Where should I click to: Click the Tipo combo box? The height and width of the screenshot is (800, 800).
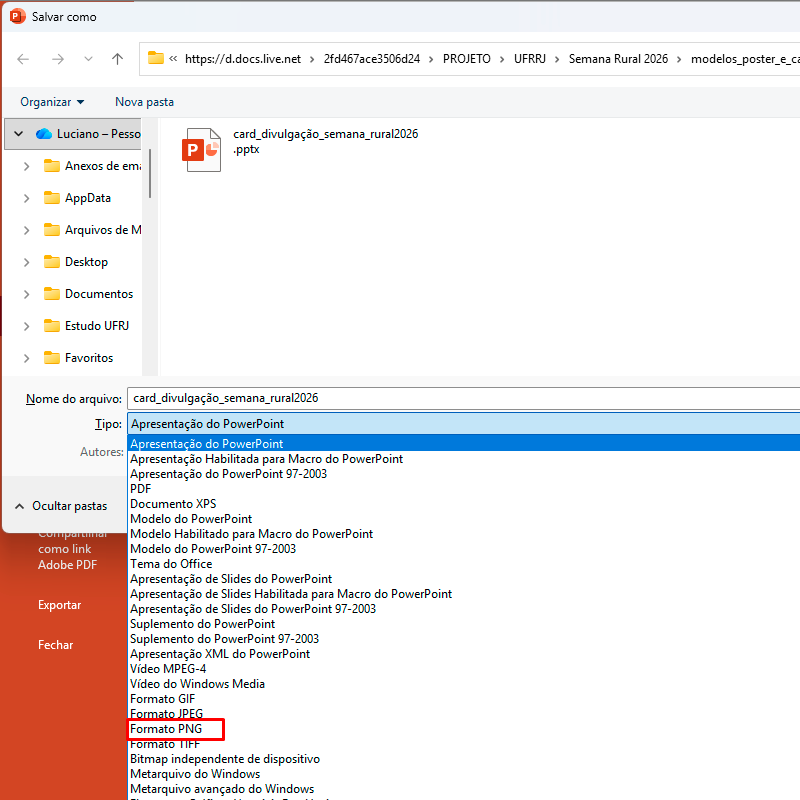pos(460,424)
